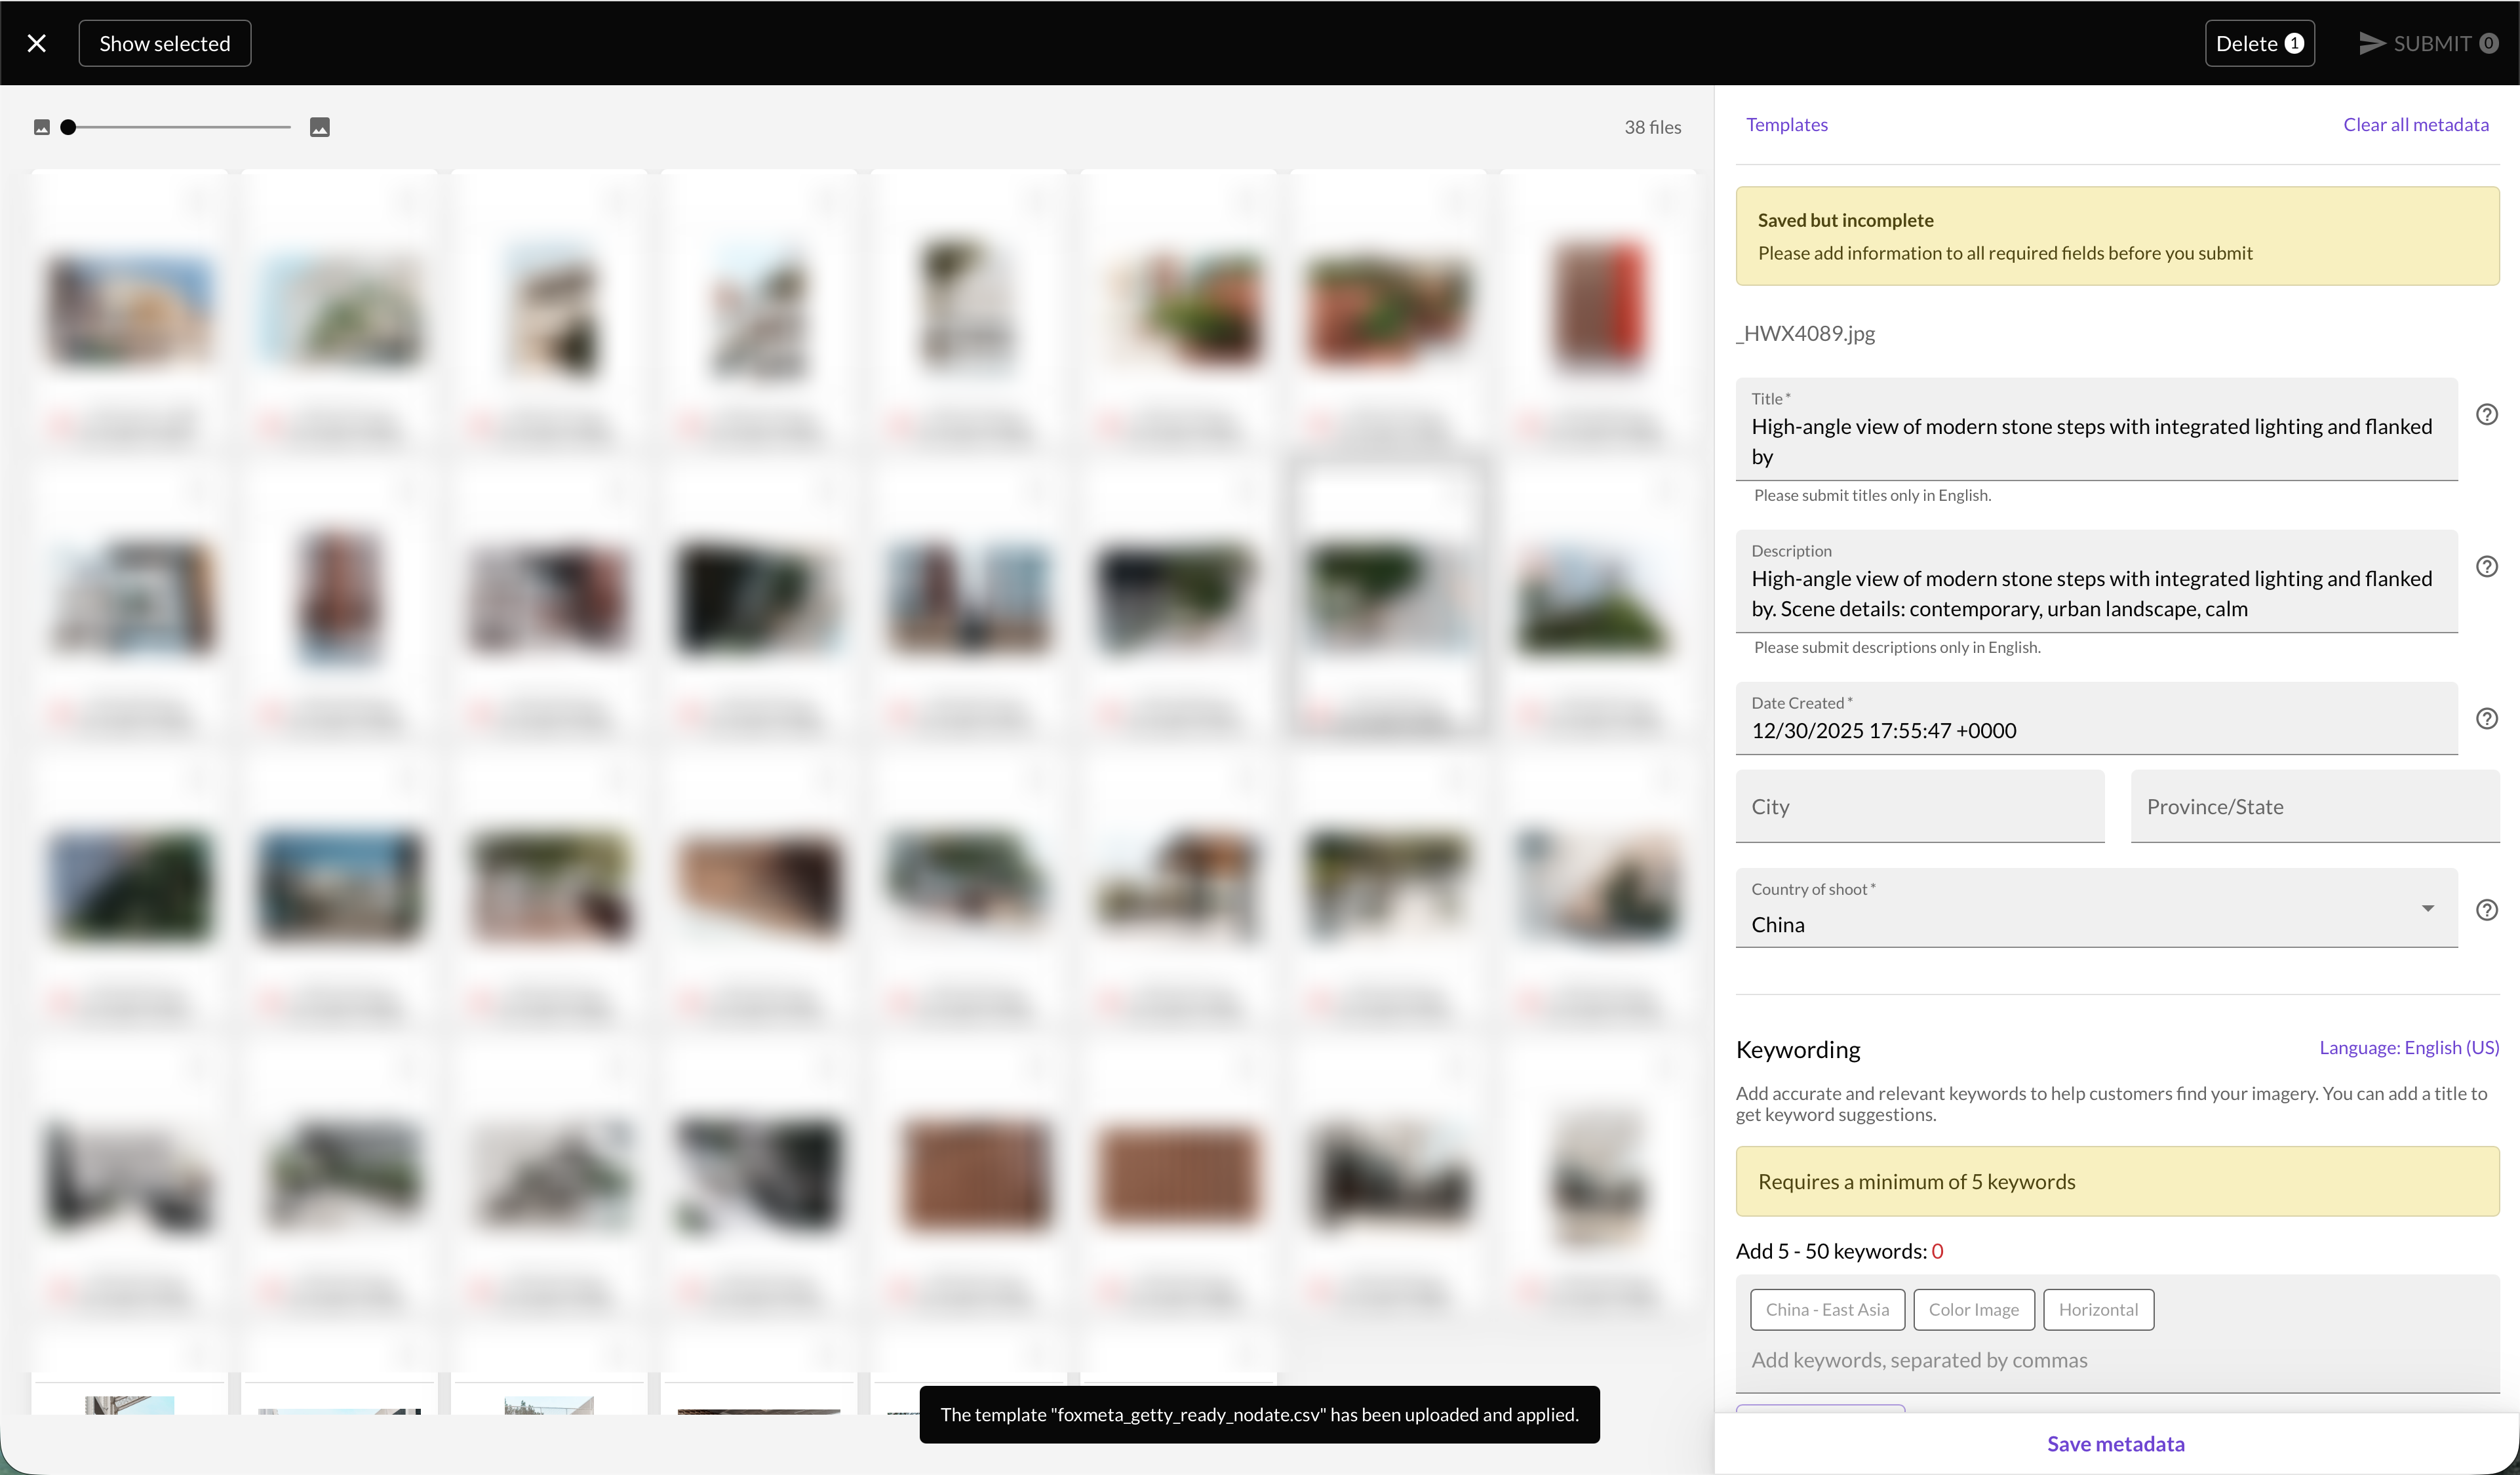This screenshot has height=1475, width=2520.
Task: Open the help icon beside Date Created
Action: tap(2486, 718)
